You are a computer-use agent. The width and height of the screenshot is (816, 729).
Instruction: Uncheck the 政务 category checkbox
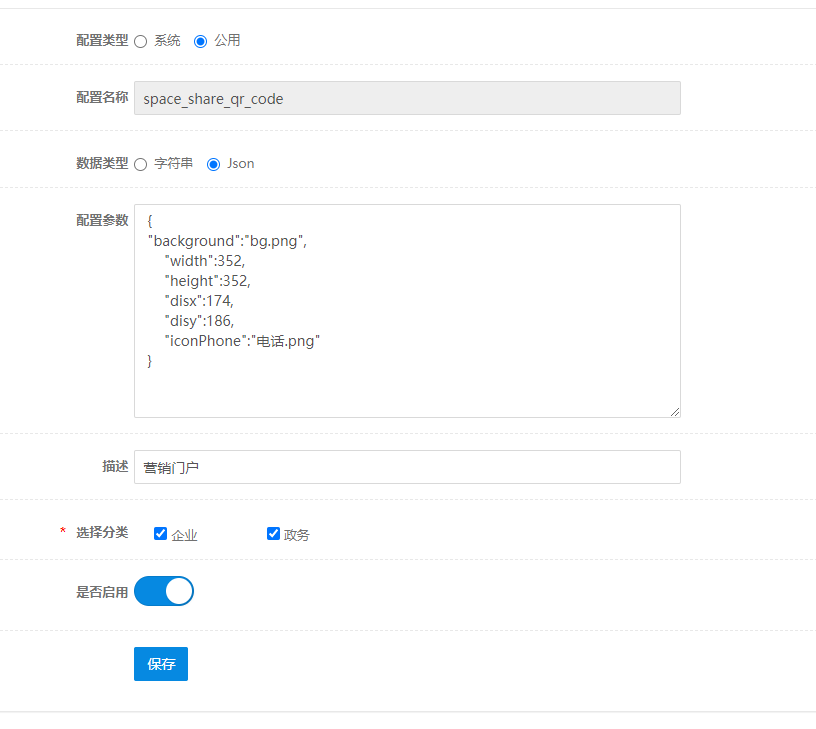[x=273, y=533]
